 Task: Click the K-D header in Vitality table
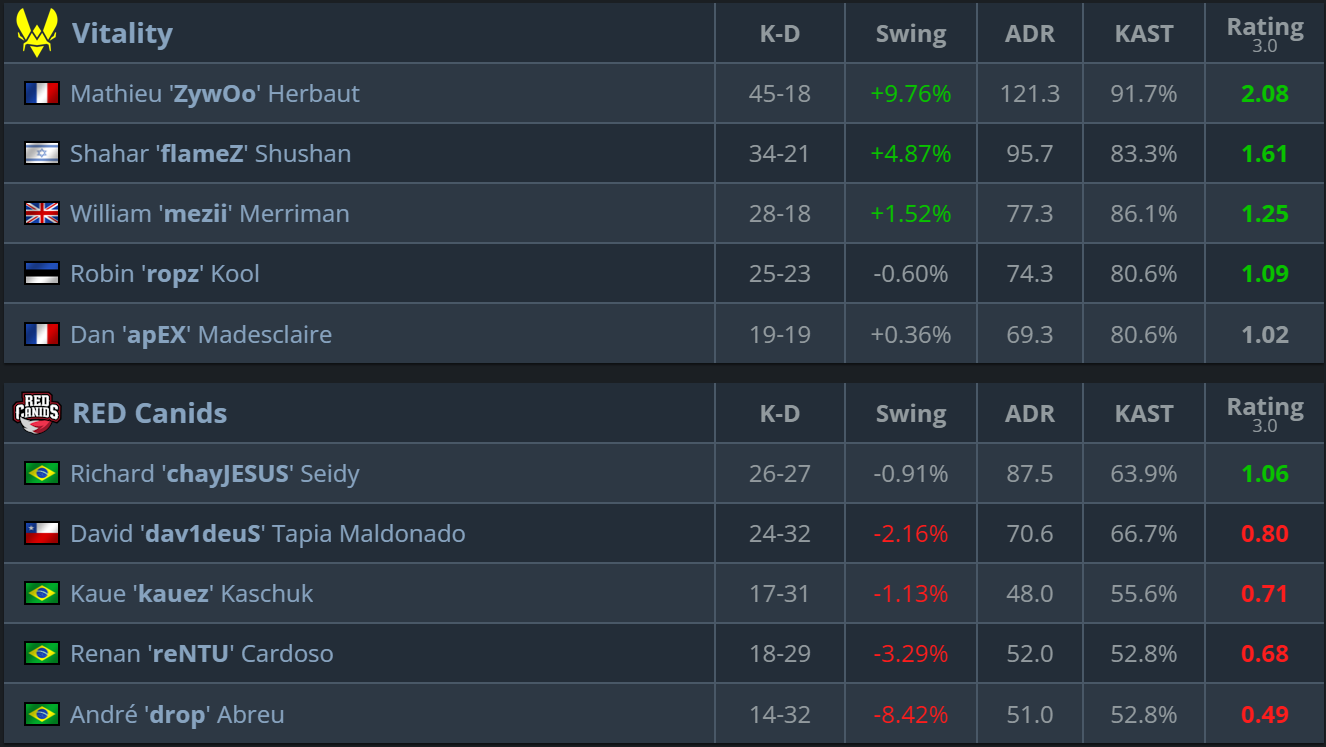(779, 33)
